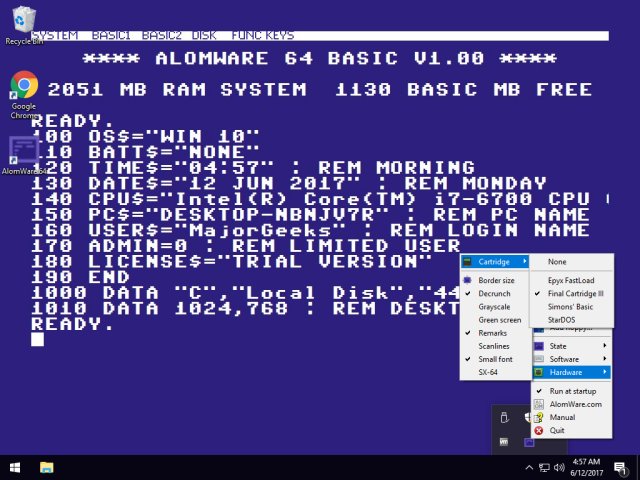Open the FUNC KEYS menu
This screenshot has width=640, height=480.
[263, 36]
